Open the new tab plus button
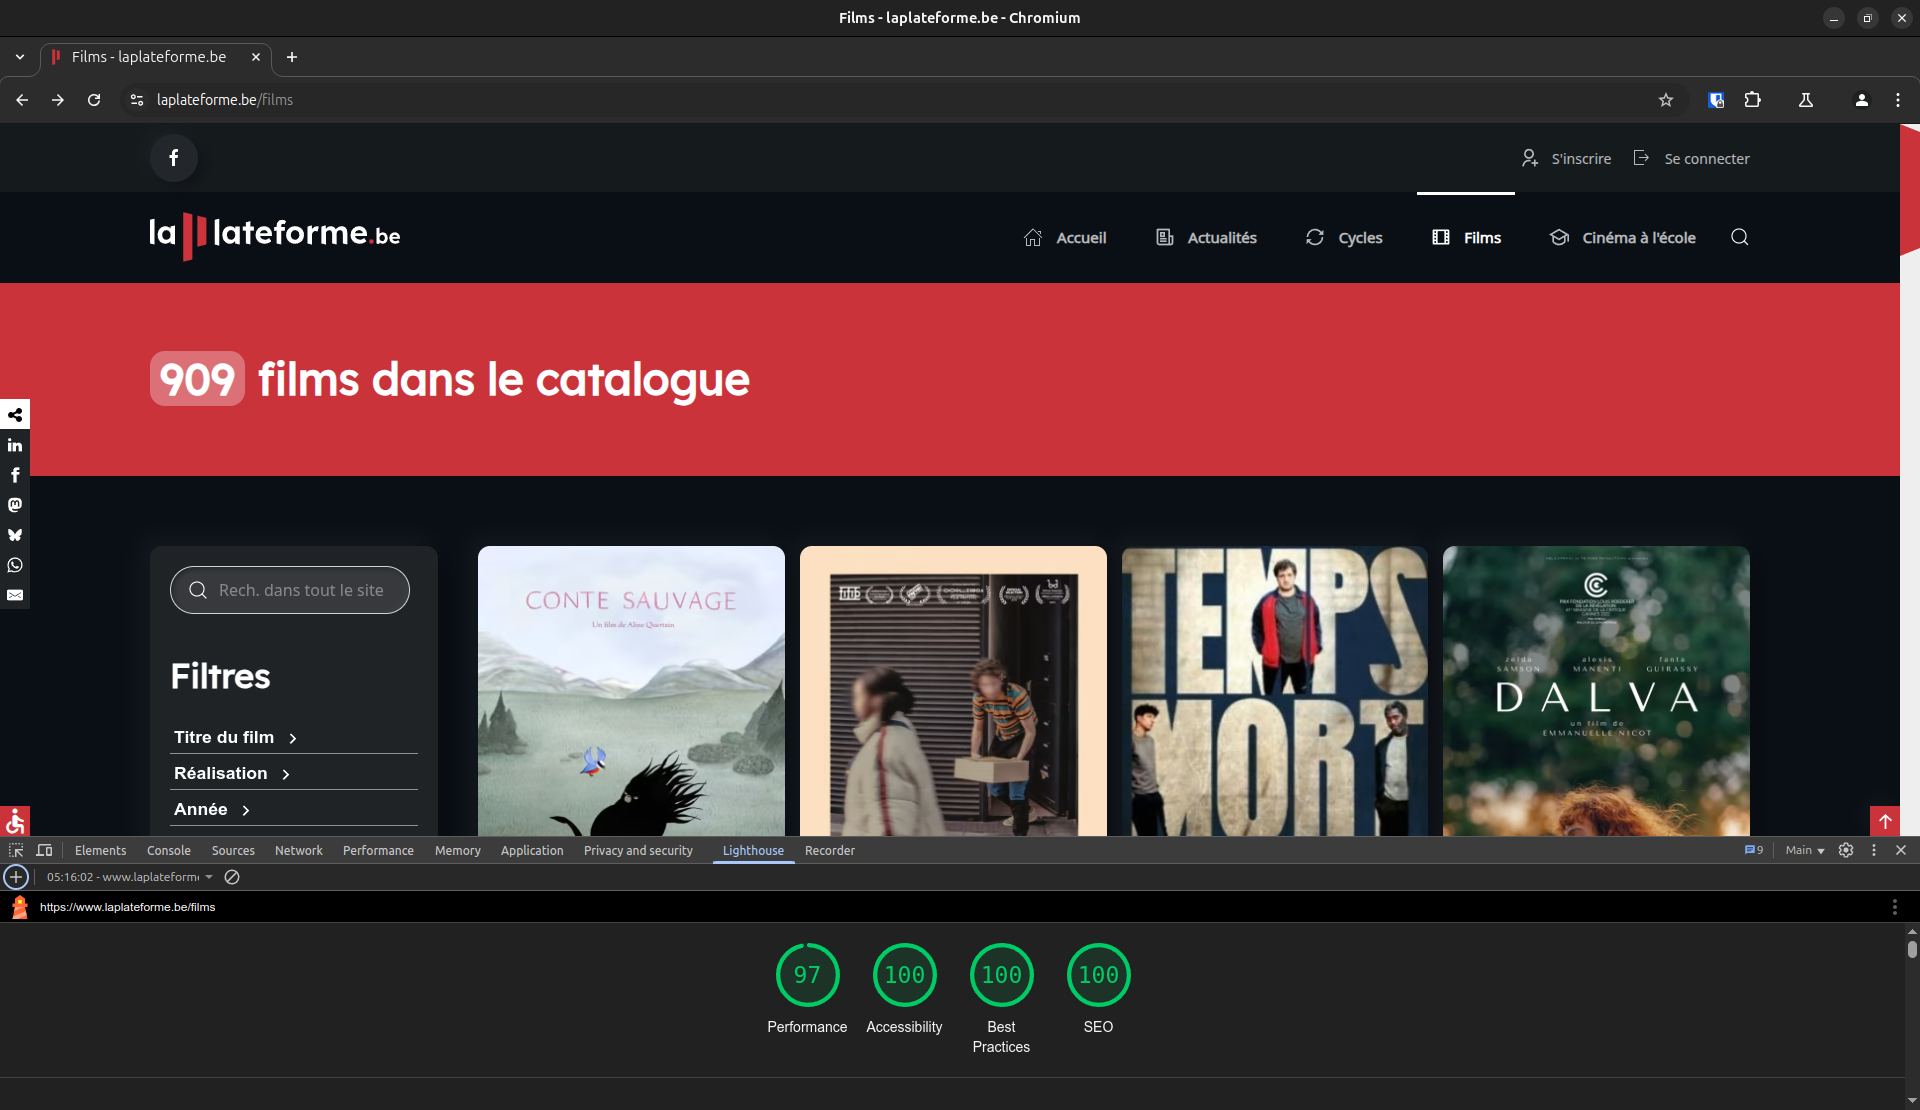 [x=292, y=57]
